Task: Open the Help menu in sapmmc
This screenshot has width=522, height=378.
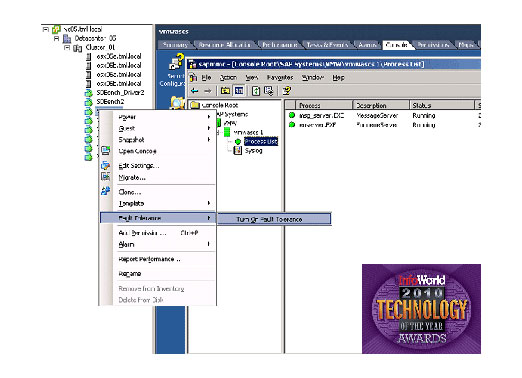Action: click(x=338, y=78)
